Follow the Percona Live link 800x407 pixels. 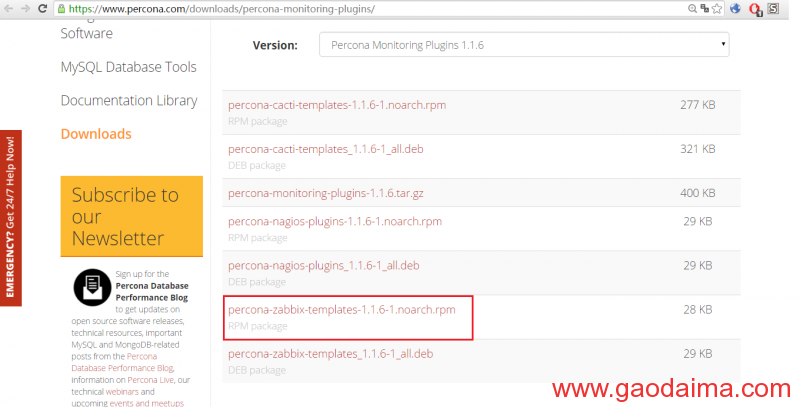pyautogui.click(x=151, y=380)
